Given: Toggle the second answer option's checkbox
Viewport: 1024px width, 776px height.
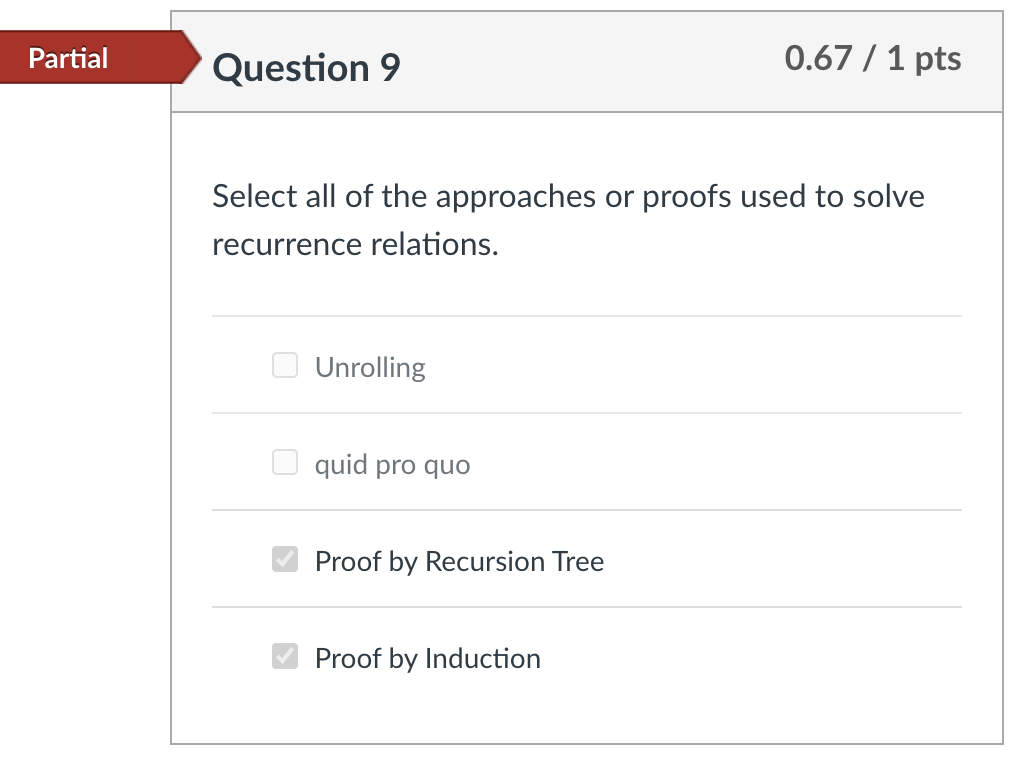Looking at the screenshot, I should pyautogui.click(x=284, y=462).
